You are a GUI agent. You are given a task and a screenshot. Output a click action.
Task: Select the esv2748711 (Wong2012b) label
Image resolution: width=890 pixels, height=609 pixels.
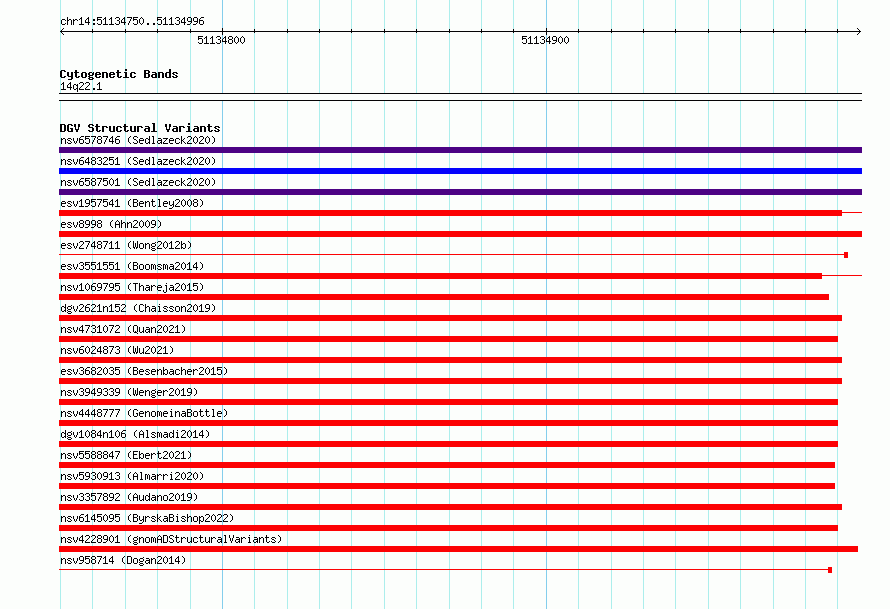tap(126, 245)
